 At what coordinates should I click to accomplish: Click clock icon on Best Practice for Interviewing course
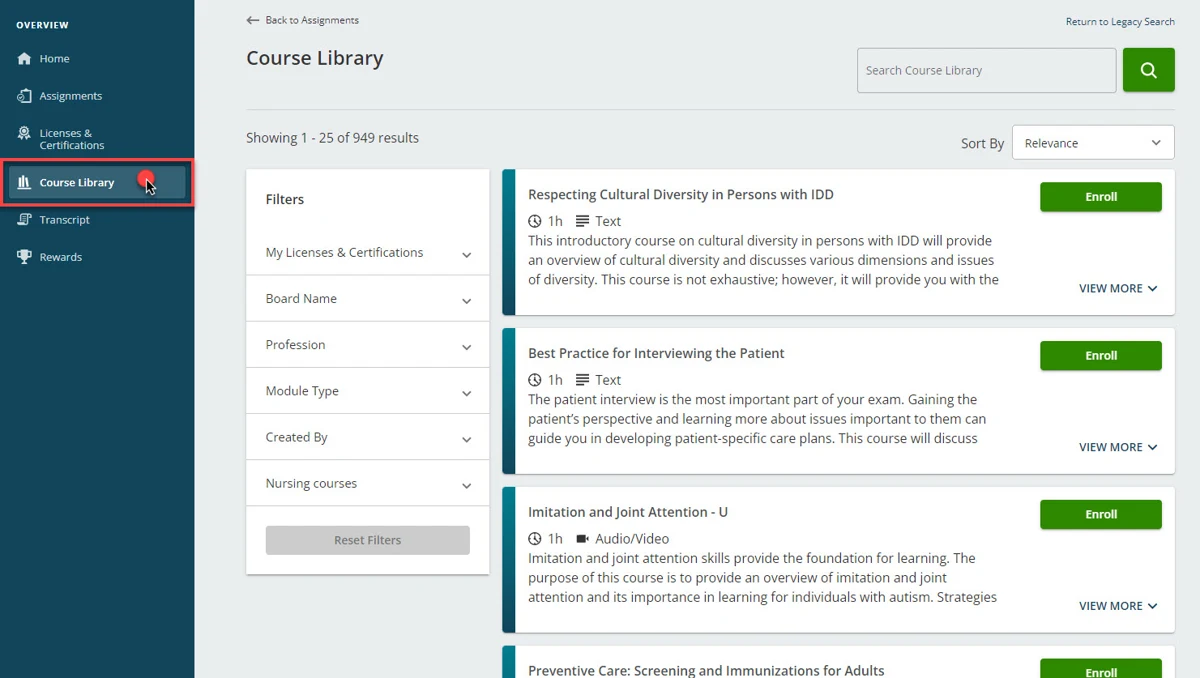click(535, 380)
